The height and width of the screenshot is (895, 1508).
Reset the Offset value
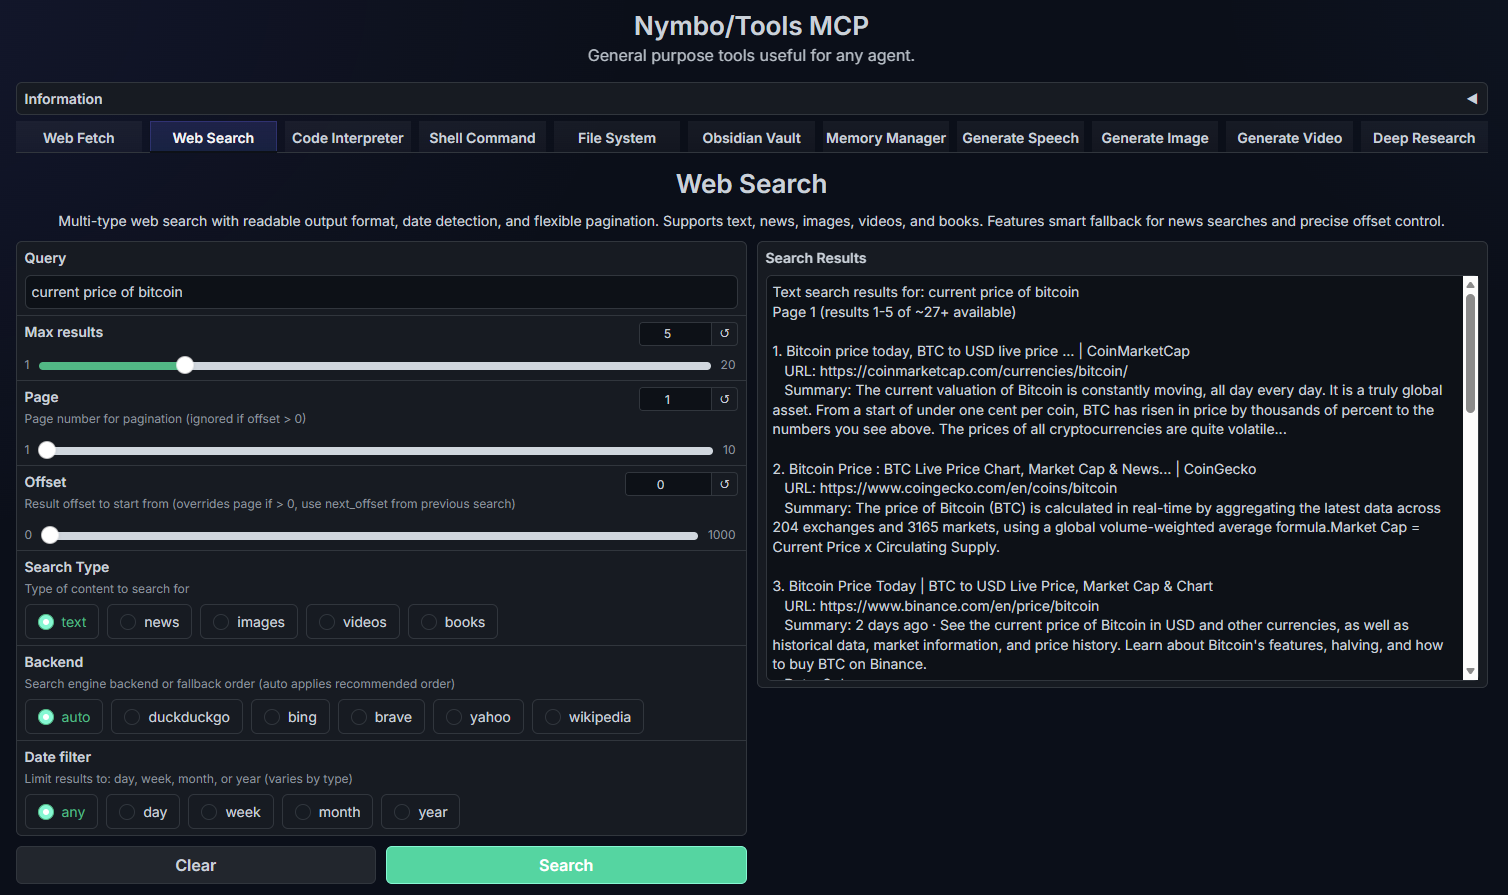click(724, 484)
